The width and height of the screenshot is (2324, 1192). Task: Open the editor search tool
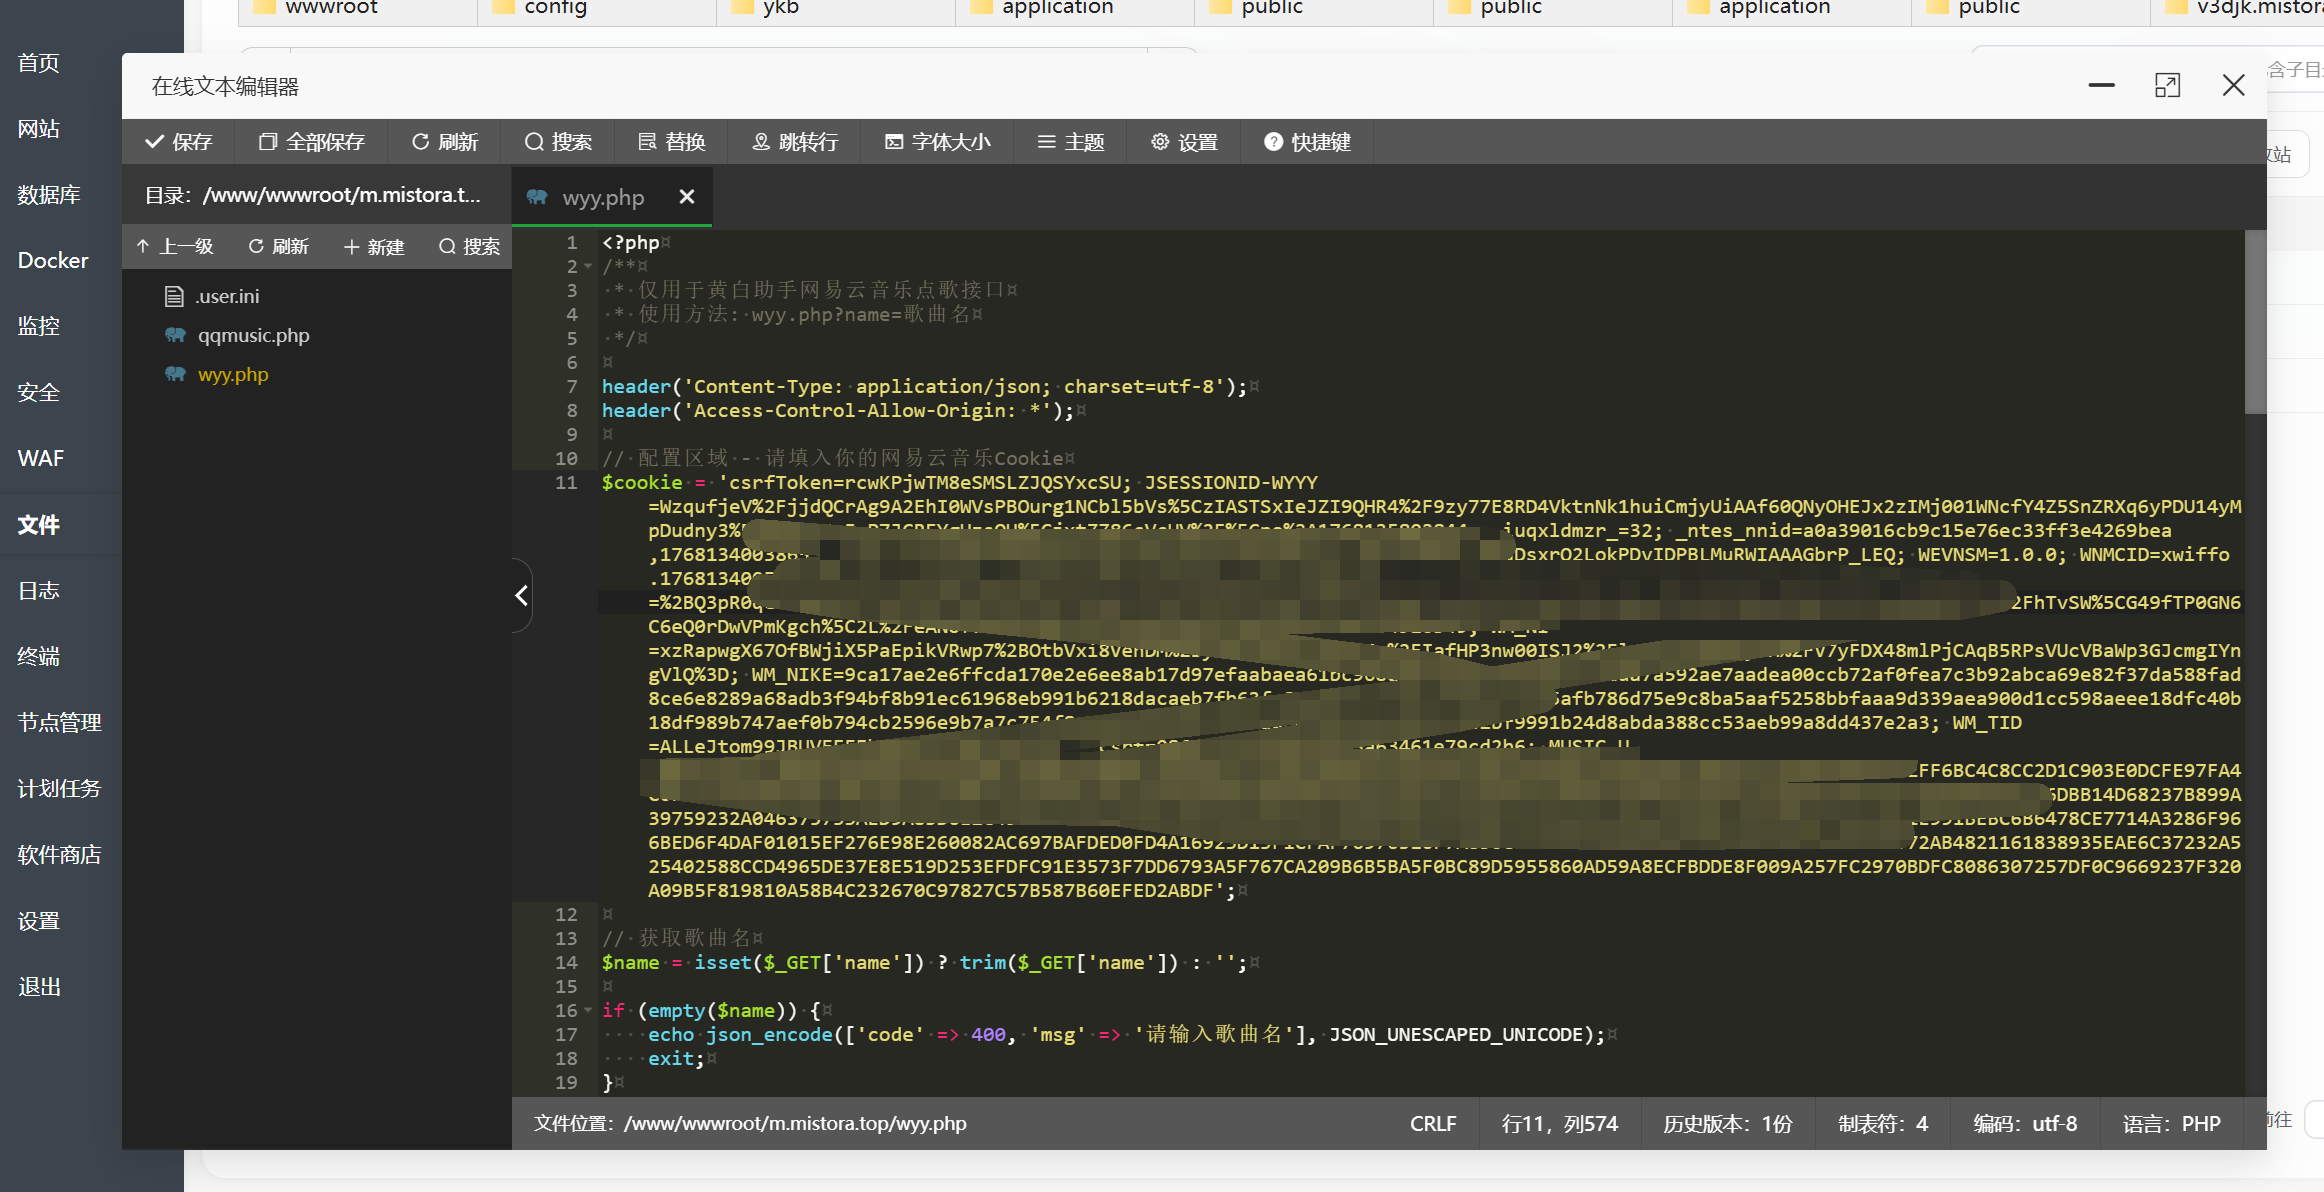[558, 142]
